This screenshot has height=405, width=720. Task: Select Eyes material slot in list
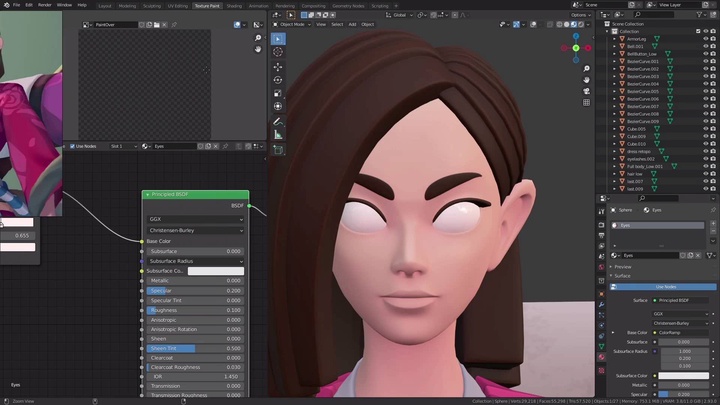tap(658, 225)
